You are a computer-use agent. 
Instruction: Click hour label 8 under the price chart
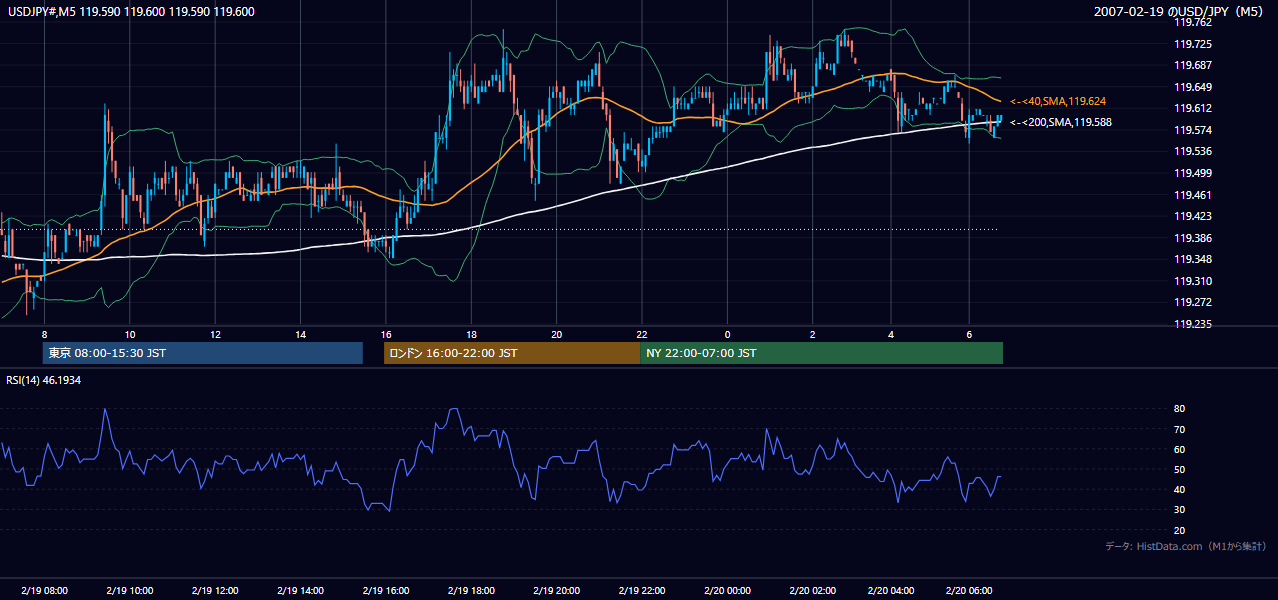point(44,334)
